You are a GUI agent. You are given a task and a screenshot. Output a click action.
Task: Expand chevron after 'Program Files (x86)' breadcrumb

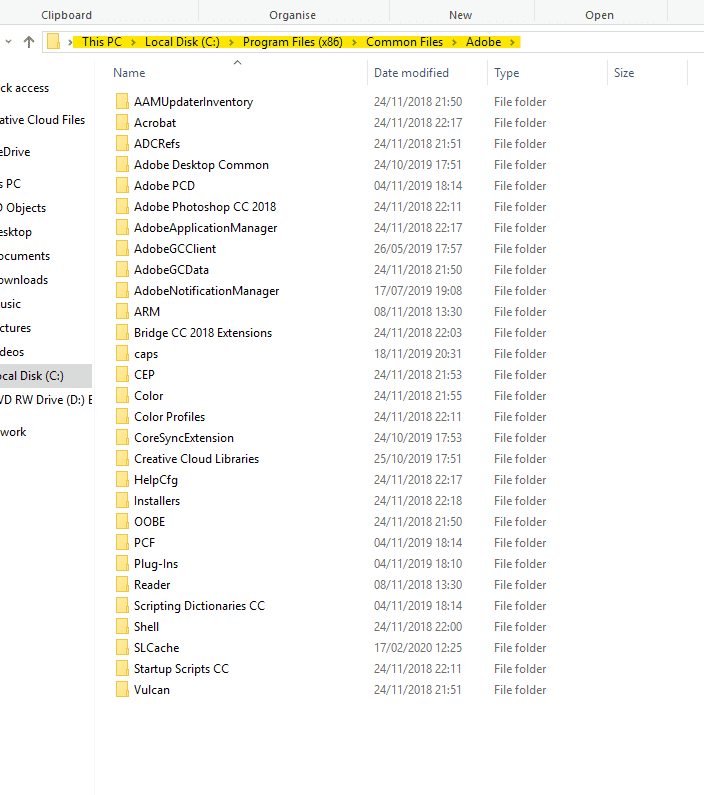[x=354, y=43]
